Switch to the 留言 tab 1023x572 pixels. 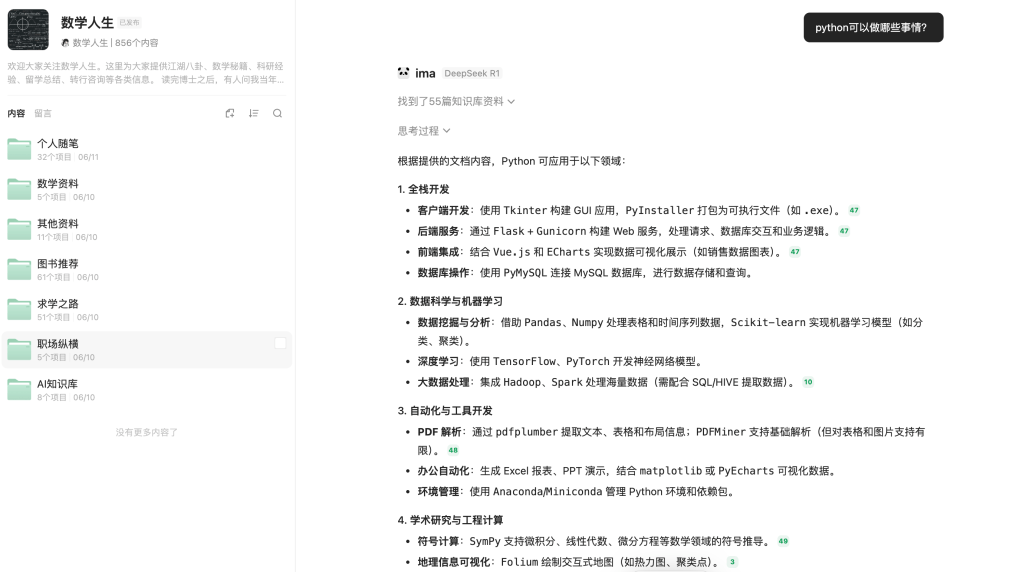click(x=43, y=114)
